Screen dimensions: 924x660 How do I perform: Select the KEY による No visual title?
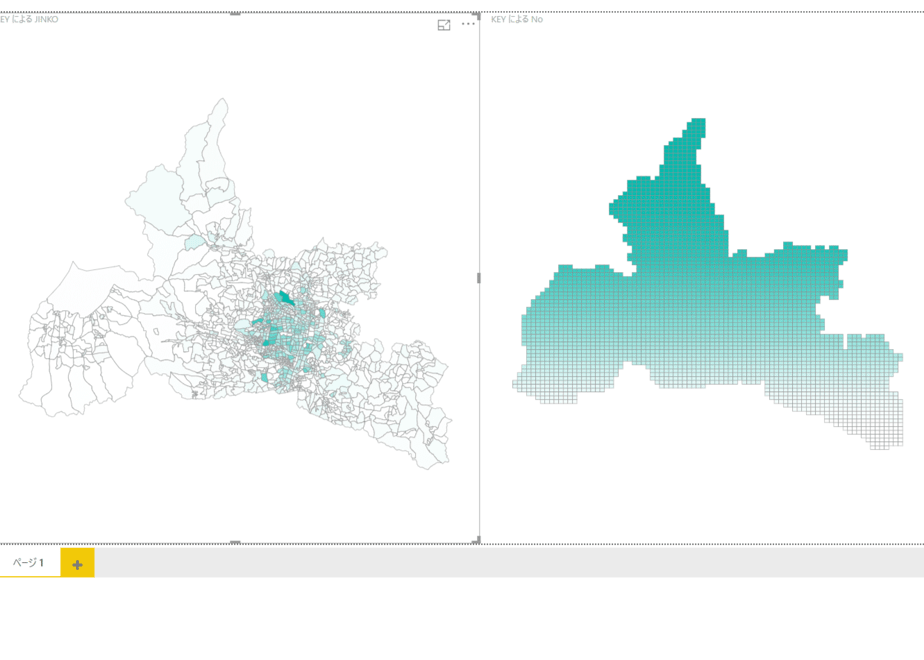coord(517,19)
